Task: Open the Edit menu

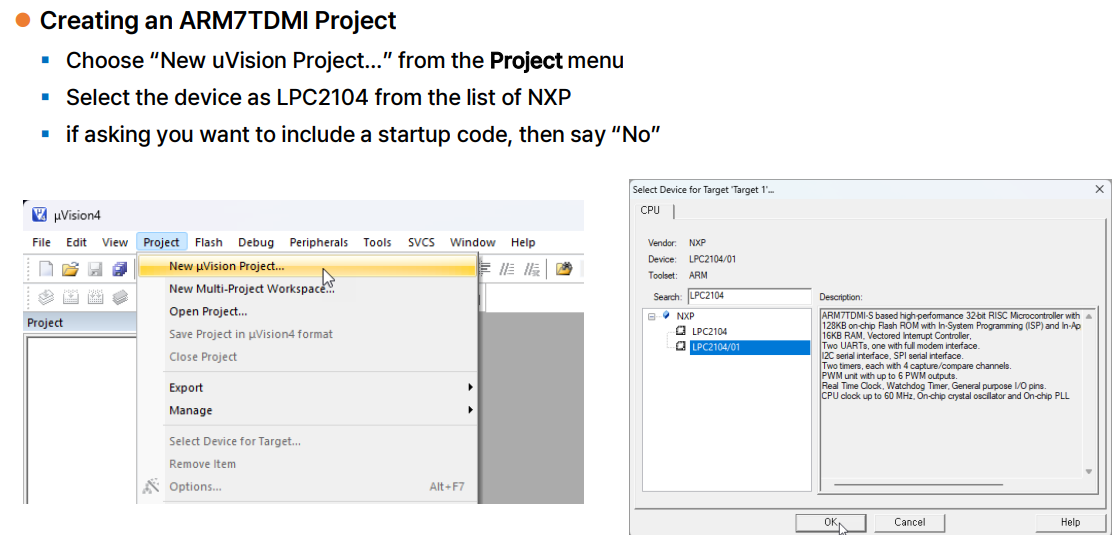Action: pyautogui.click(x=76, y=242)
